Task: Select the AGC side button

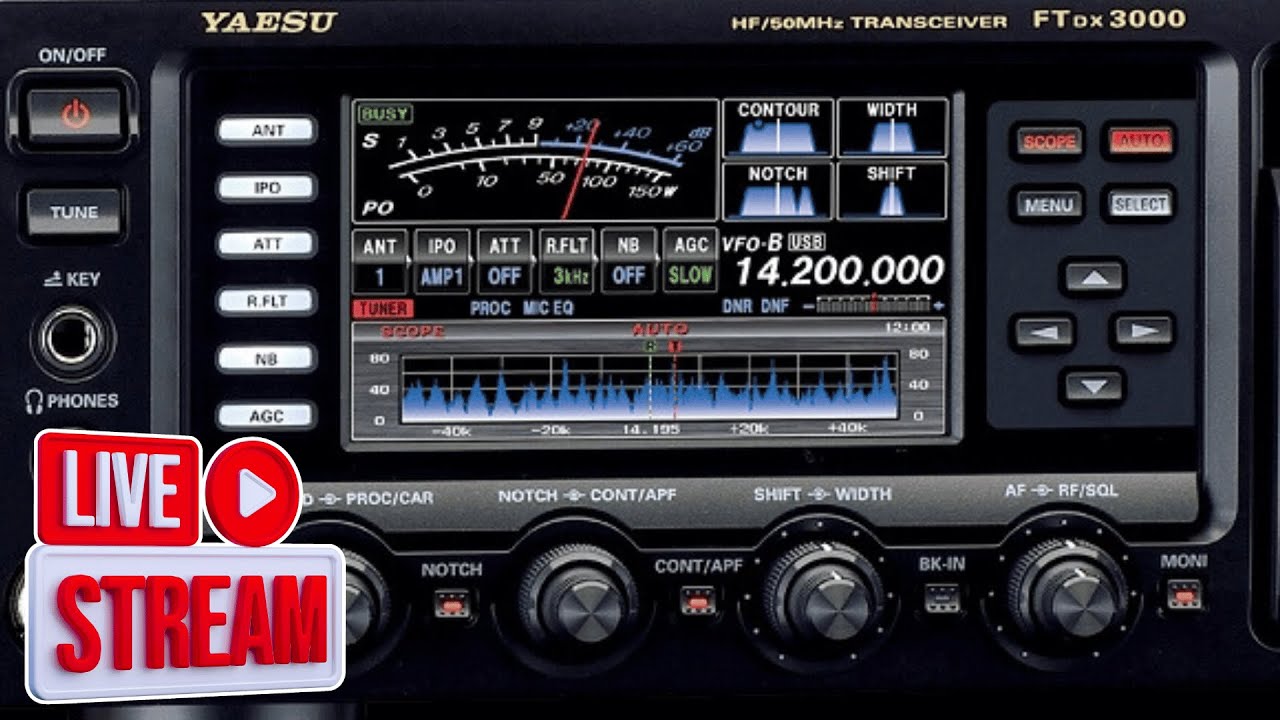Action: point(267,415)
